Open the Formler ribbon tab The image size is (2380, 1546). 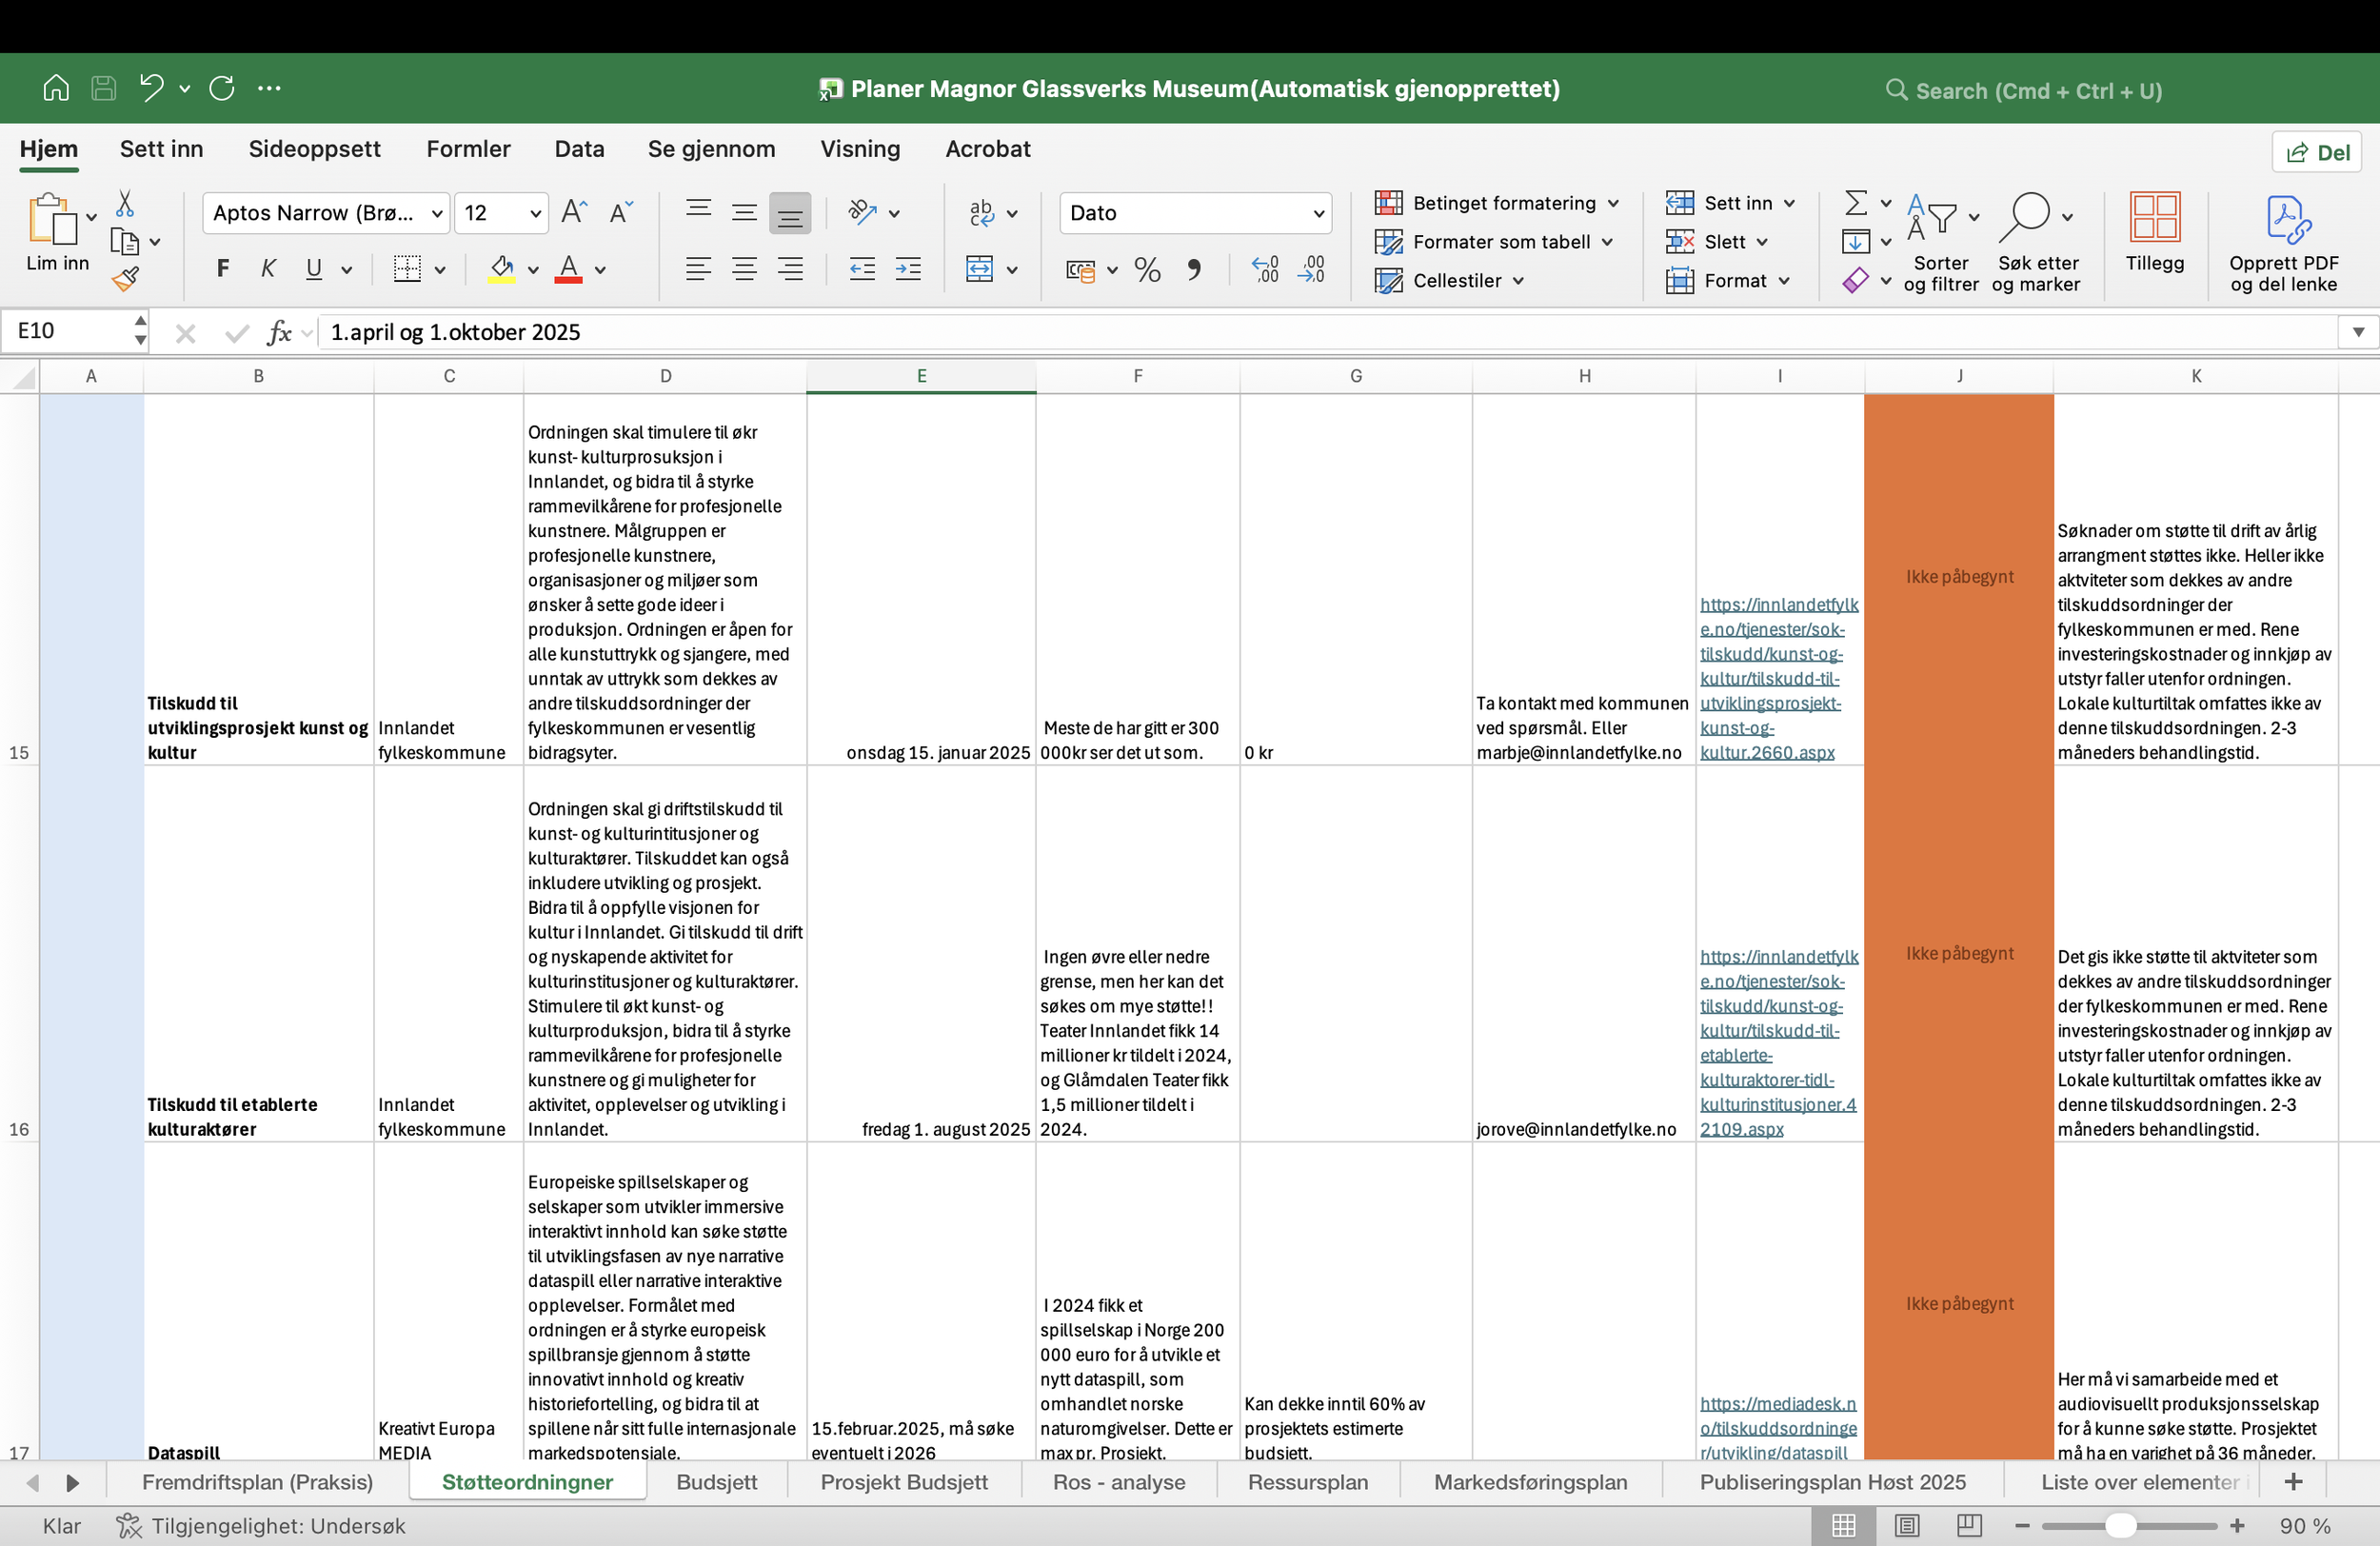click(468, 149)
